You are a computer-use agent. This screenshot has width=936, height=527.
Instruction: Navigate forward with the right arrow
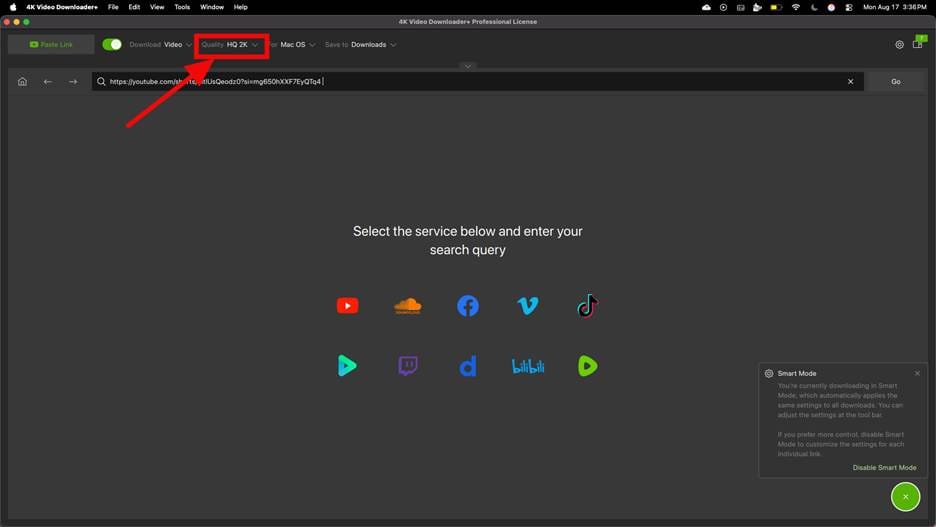coord(73,81)
